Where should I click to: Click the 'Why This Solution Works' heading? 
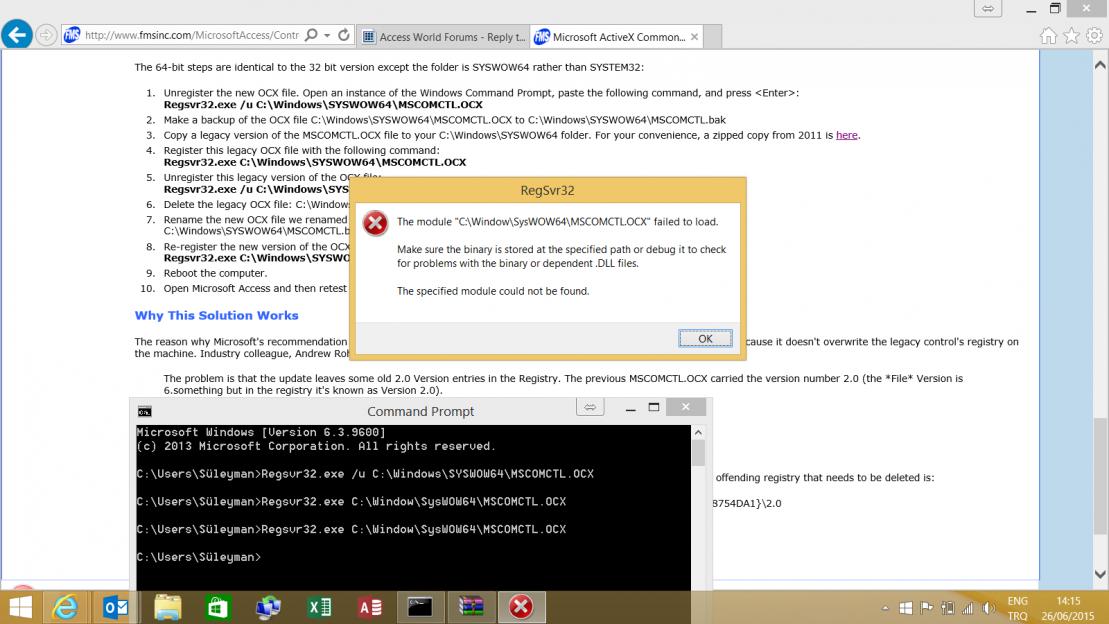tap(216, 316)
